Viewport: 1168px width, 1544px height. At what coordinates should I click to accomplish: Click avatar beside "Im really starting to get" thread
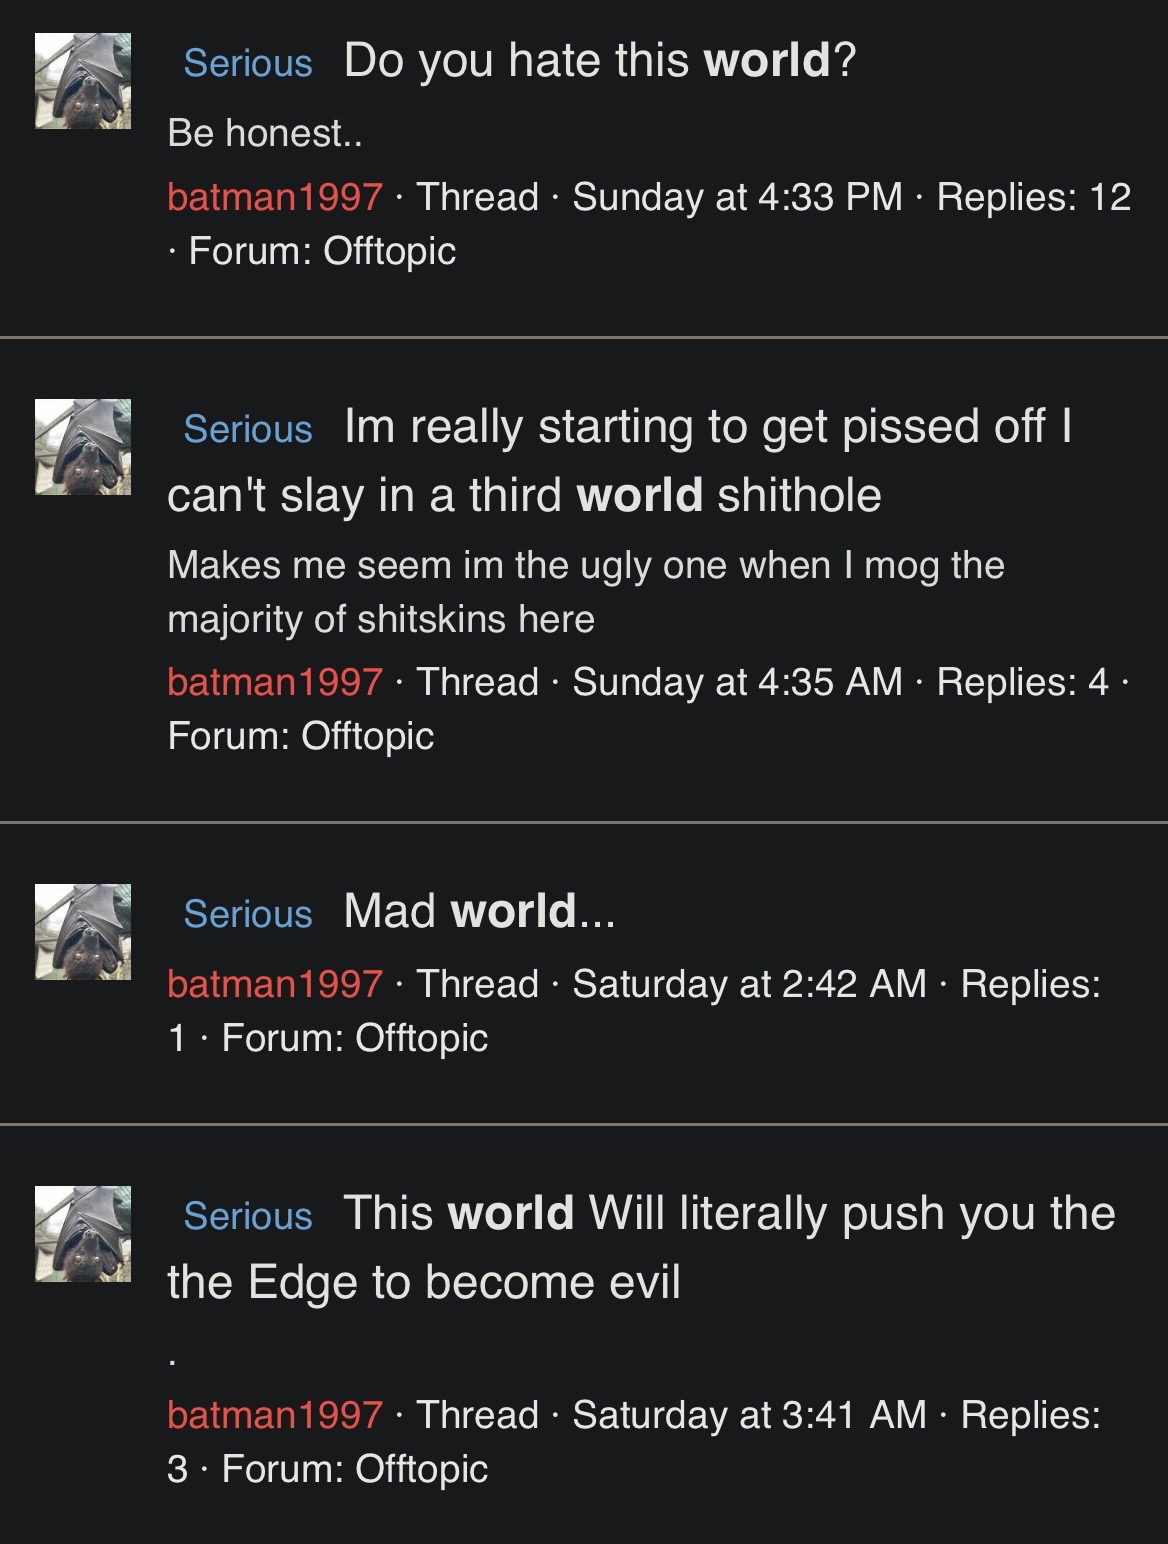[83, 447]
